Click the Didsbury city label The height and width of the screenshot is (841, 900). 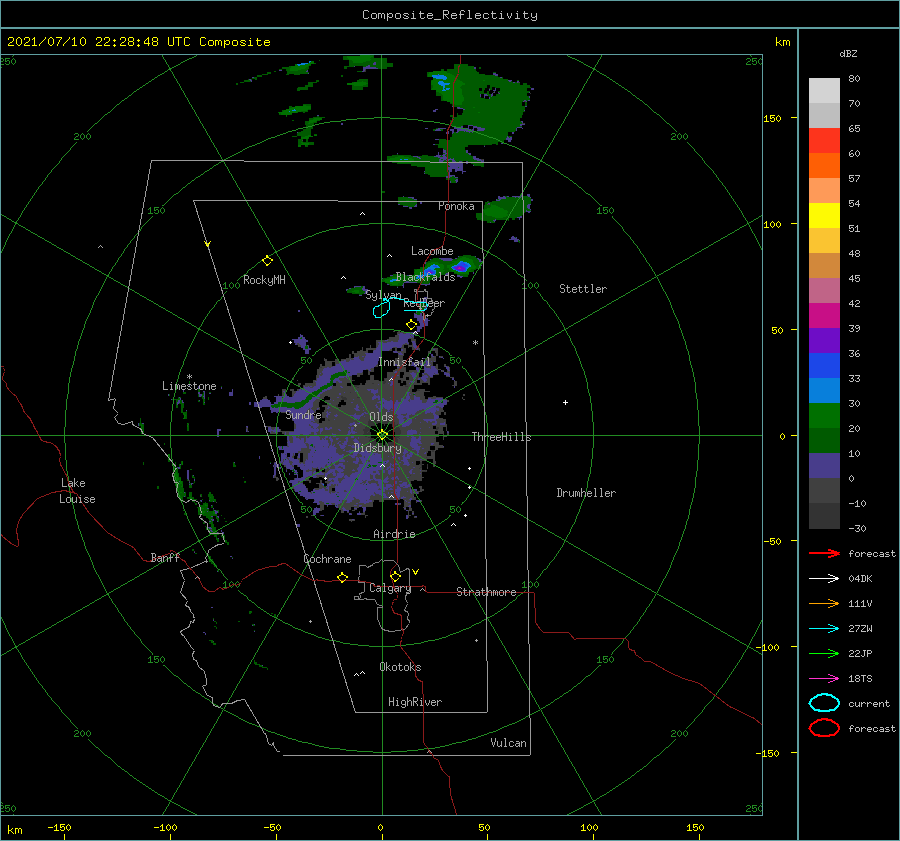coord(377,448)
